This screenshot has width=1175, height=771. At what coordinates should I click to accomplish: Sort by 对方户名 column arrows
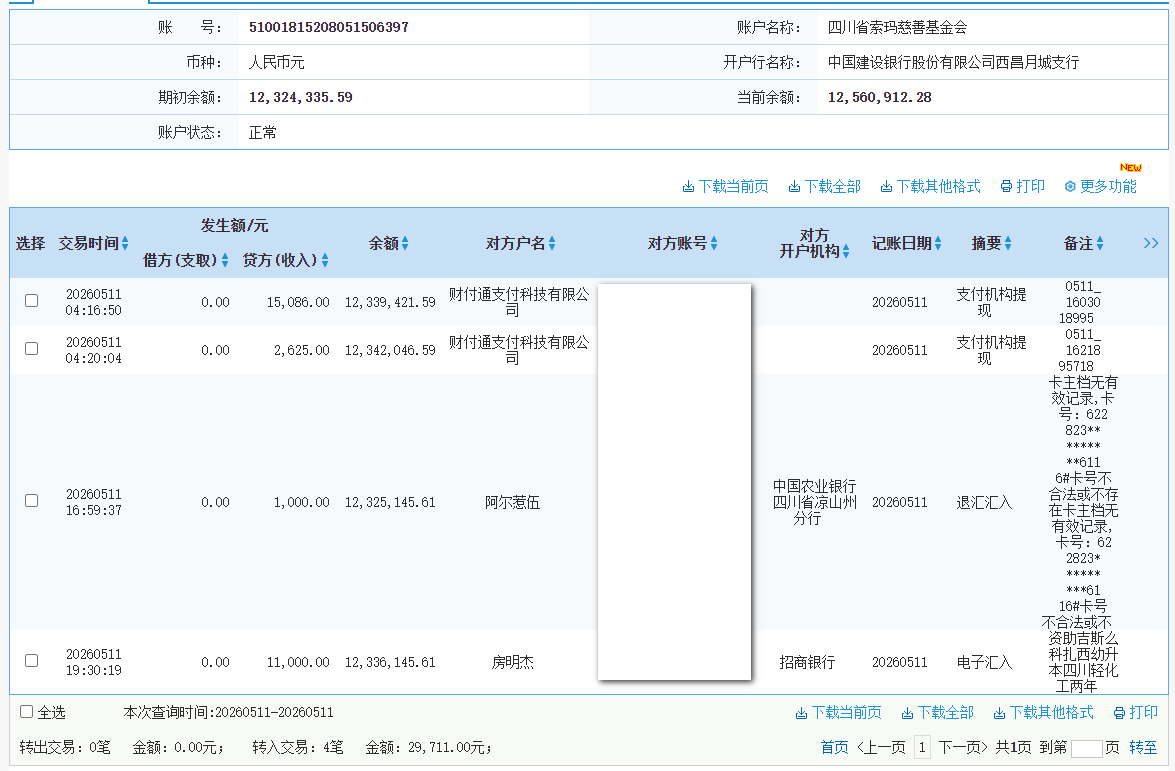click(552, 244)
